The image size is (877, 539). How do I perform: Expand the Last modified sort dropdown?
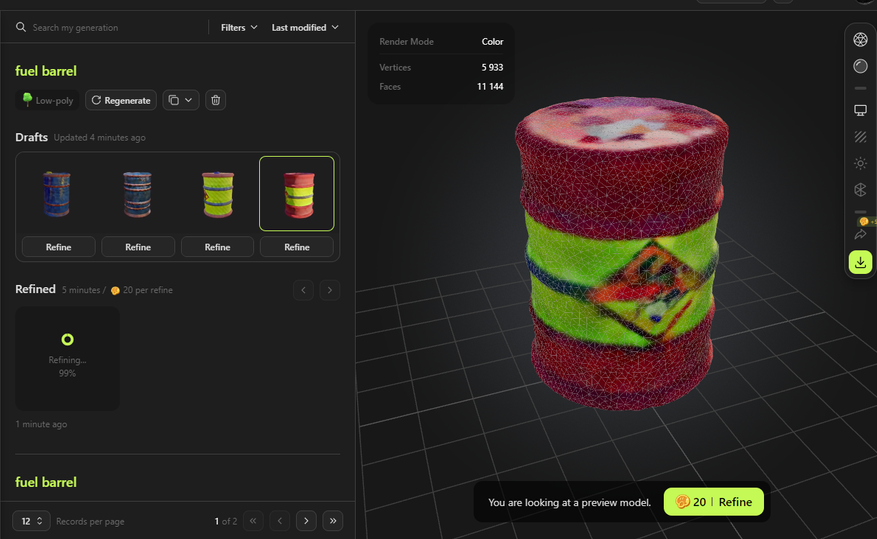click(305, 28)
